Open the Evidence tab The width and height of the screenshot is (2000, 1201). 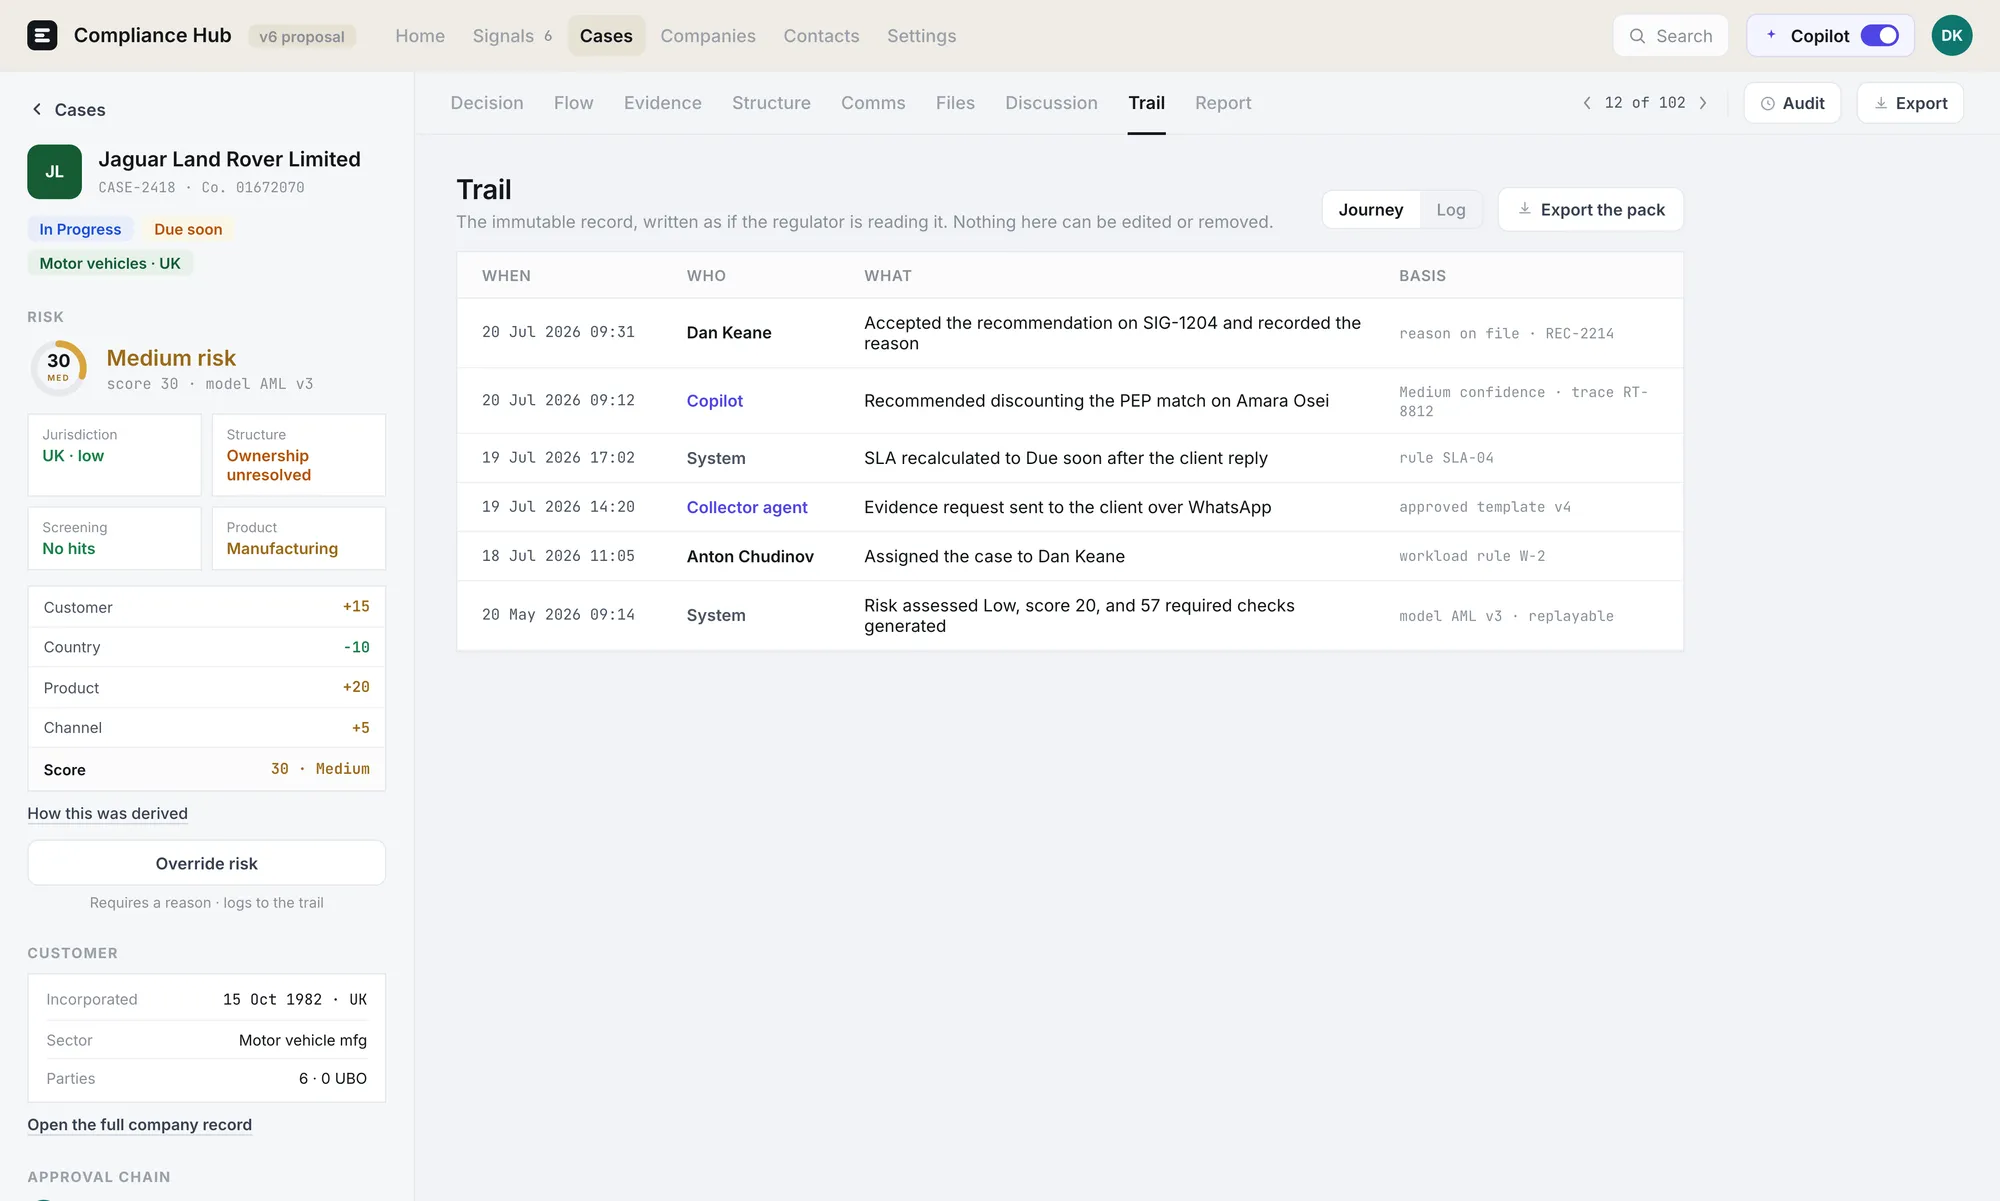[x=663, y=103]
